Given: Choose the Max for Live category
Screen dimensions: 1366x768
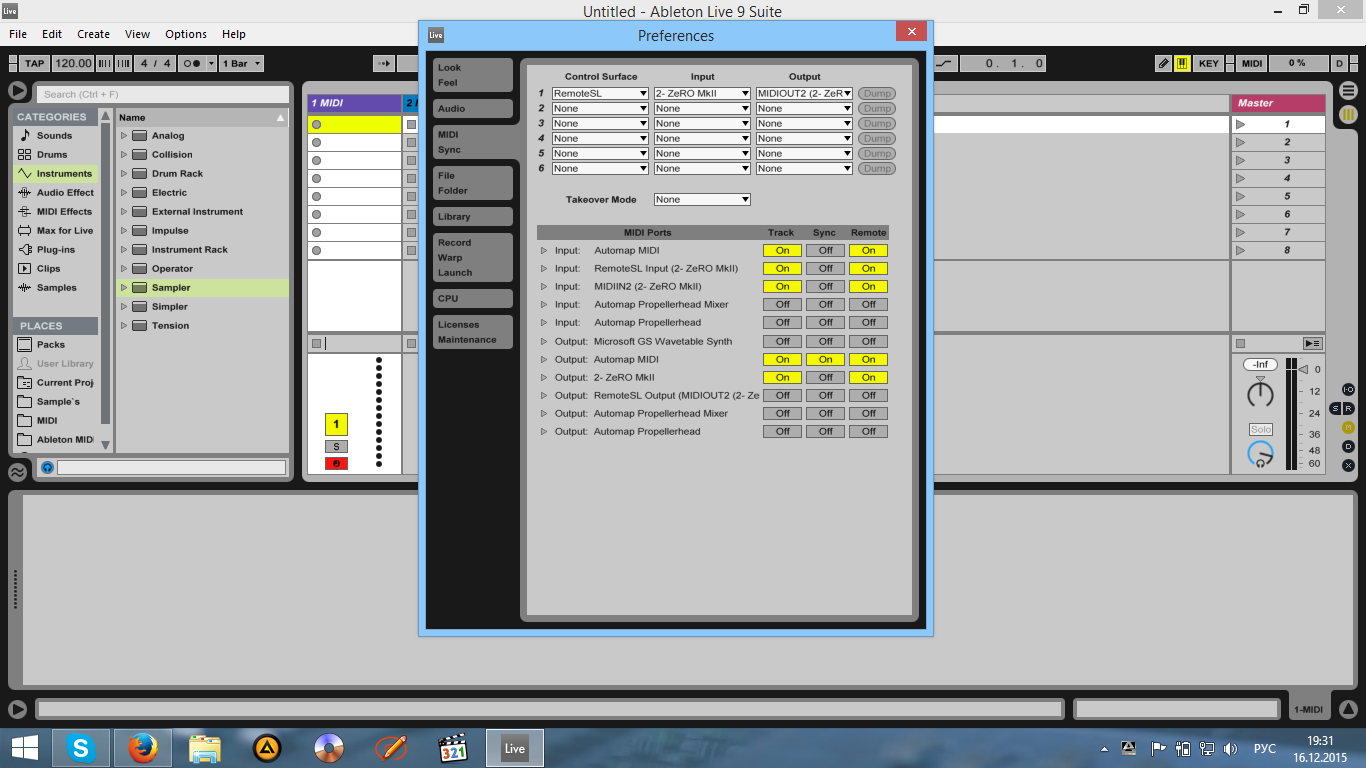Looking at the screenshot, I should (56, 230).
